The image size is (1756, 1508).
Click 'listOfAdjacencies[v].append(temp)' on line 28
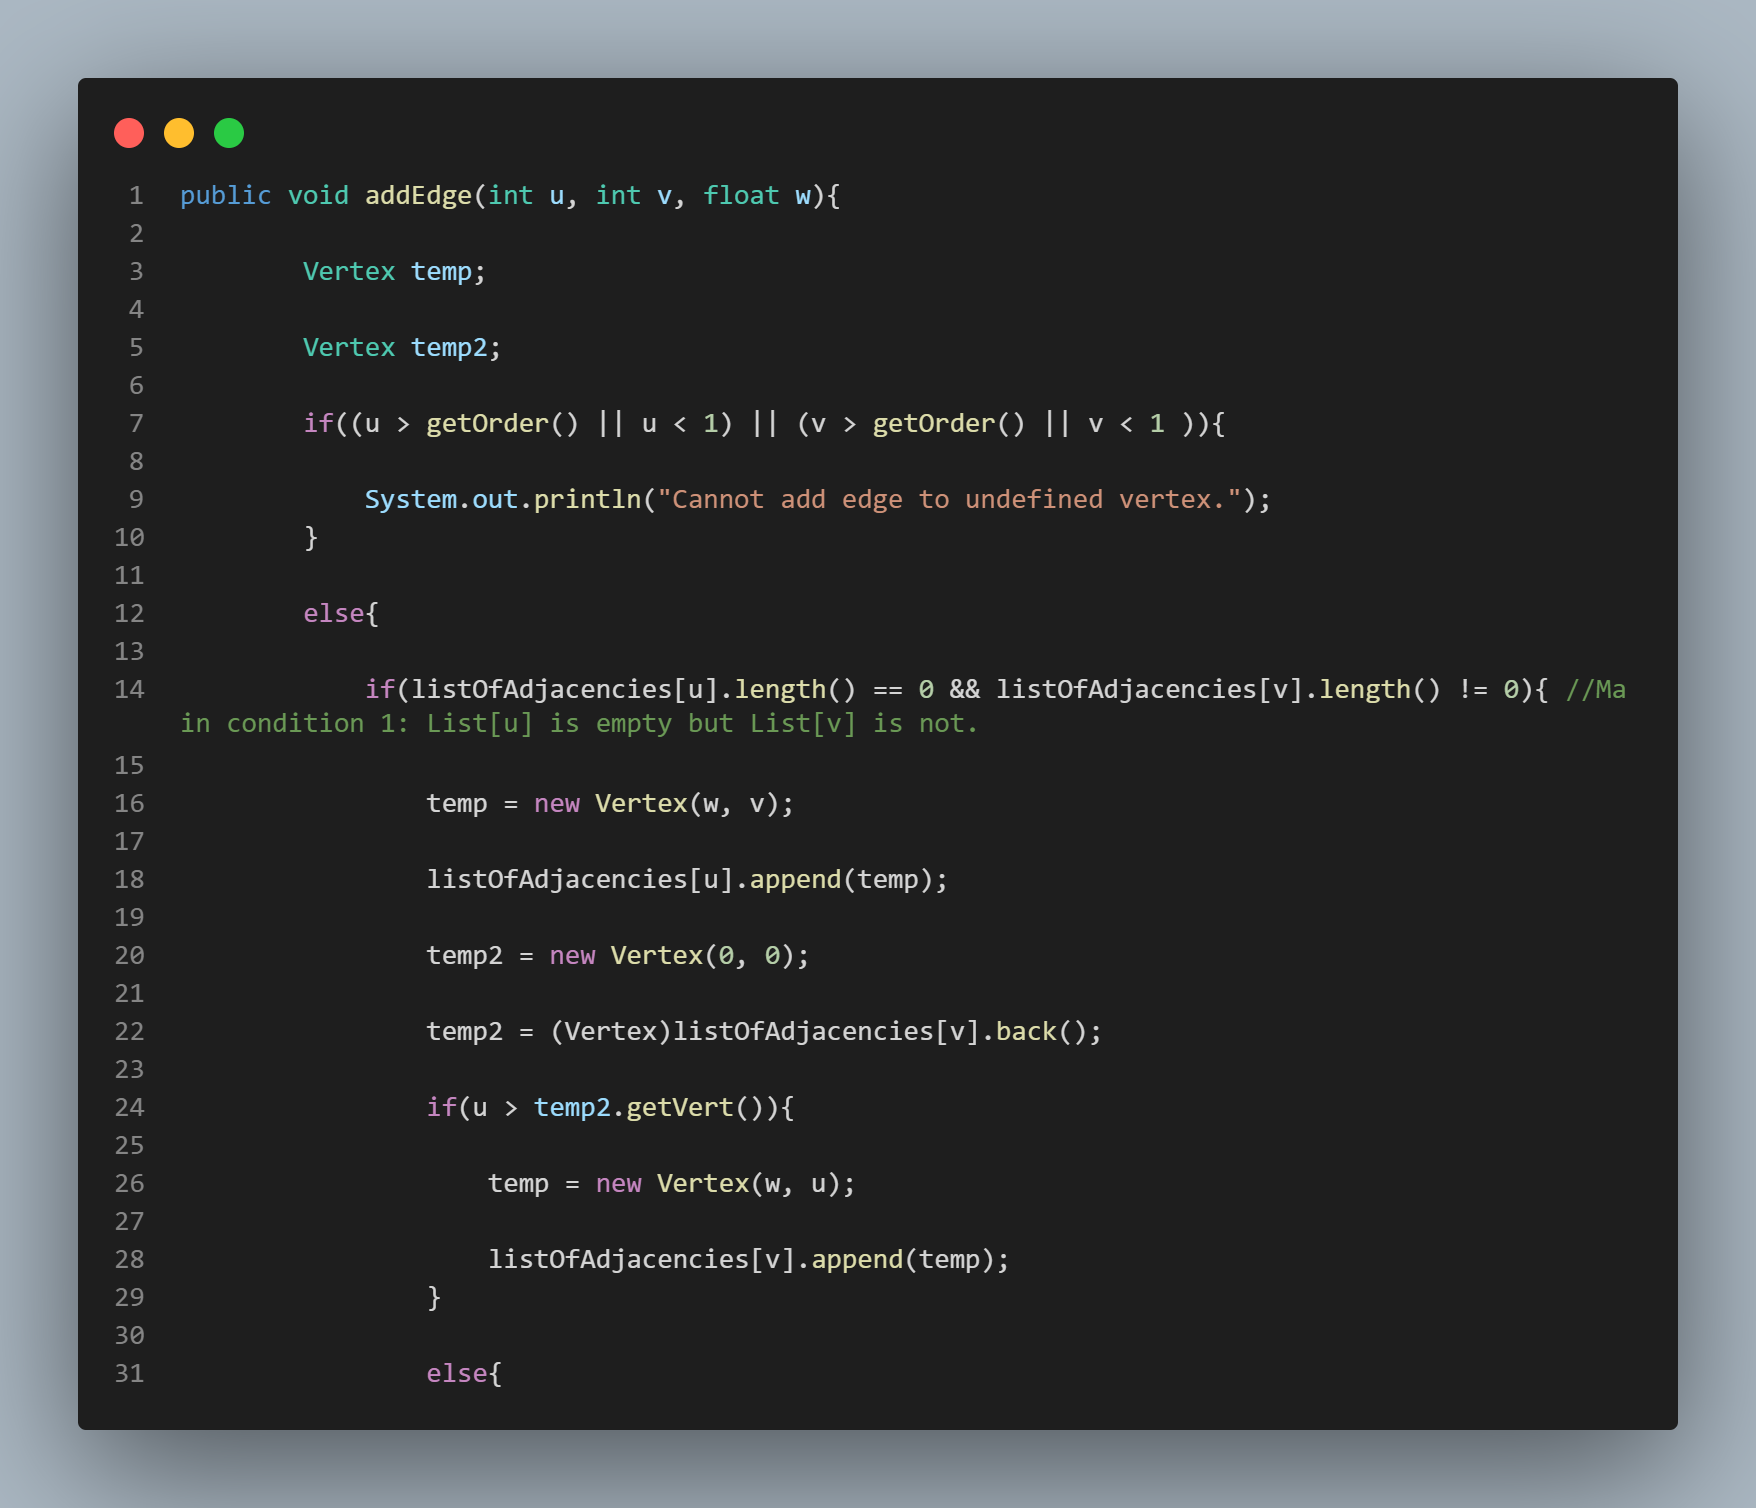[x=741, y=1259]
